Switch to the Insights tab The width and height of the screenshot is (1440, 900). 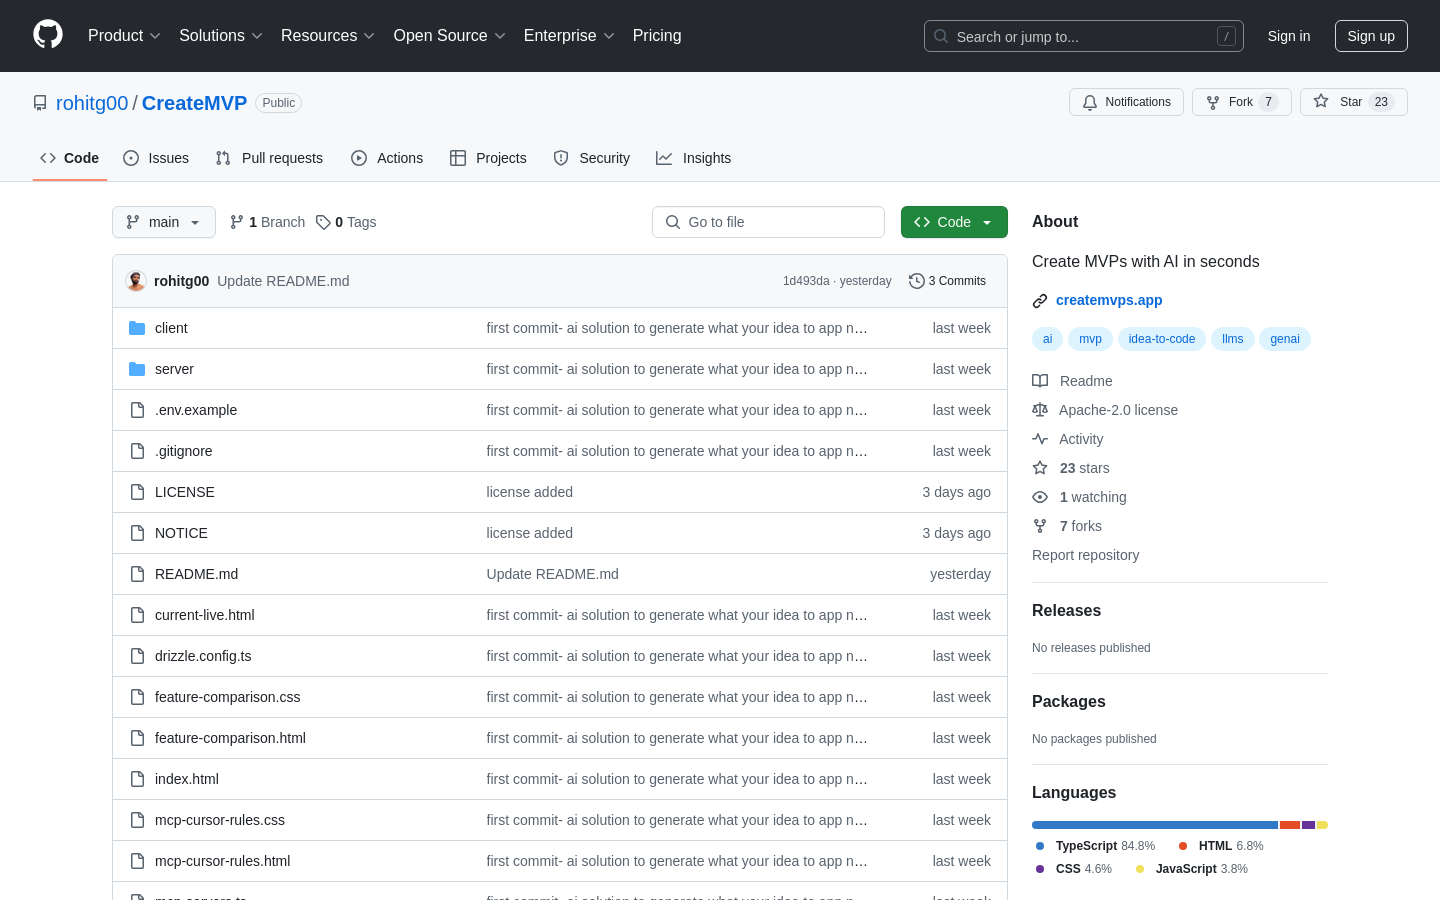click(693, 158)
